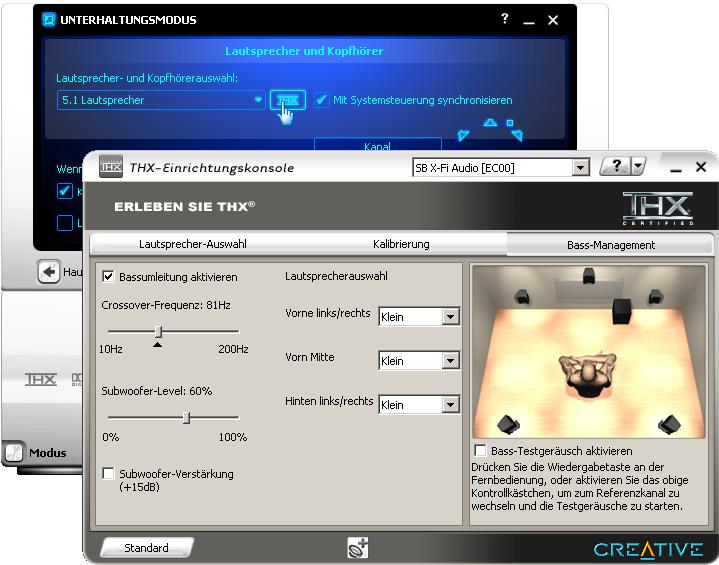Screen dimensions: 719x565
Task: Click the 200Hz label
Action: pyautogui.click(x=233, y=349)
